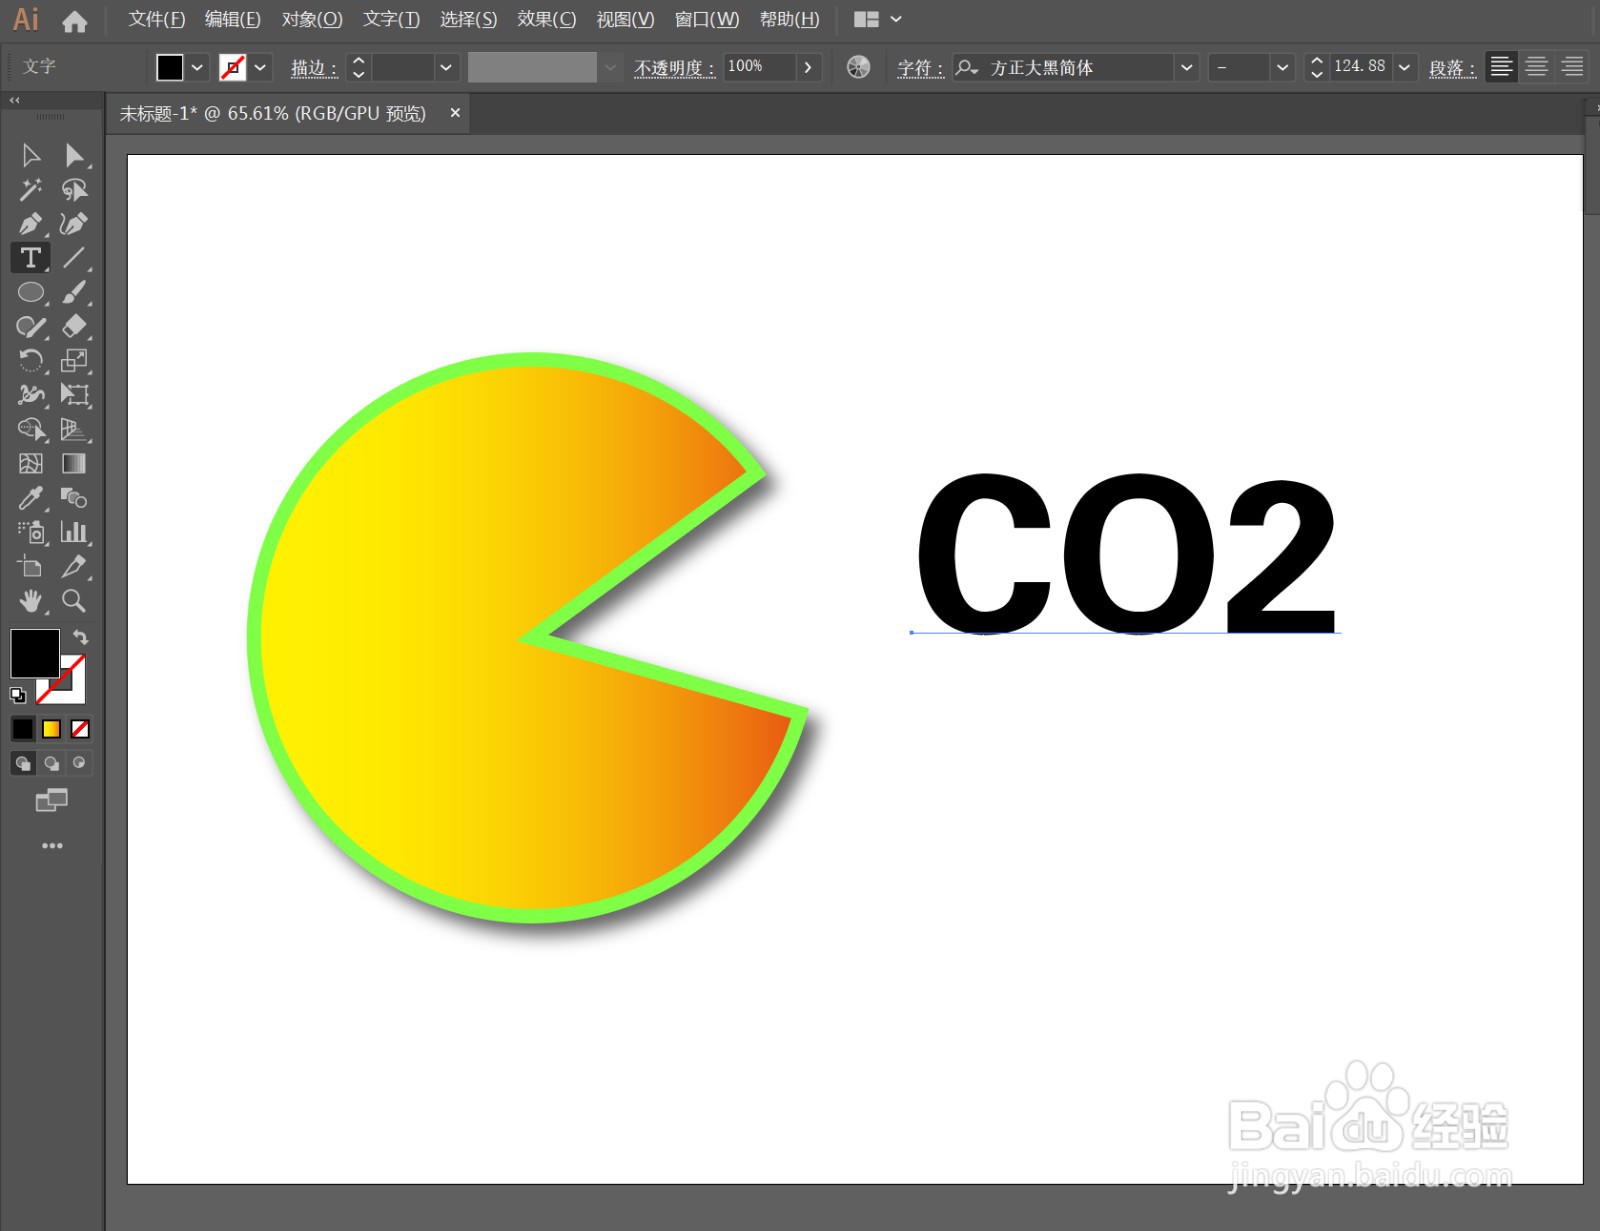Apply None mode button
The height and width of the screenshot is (1231, 1600).
(x=80, y=729)
